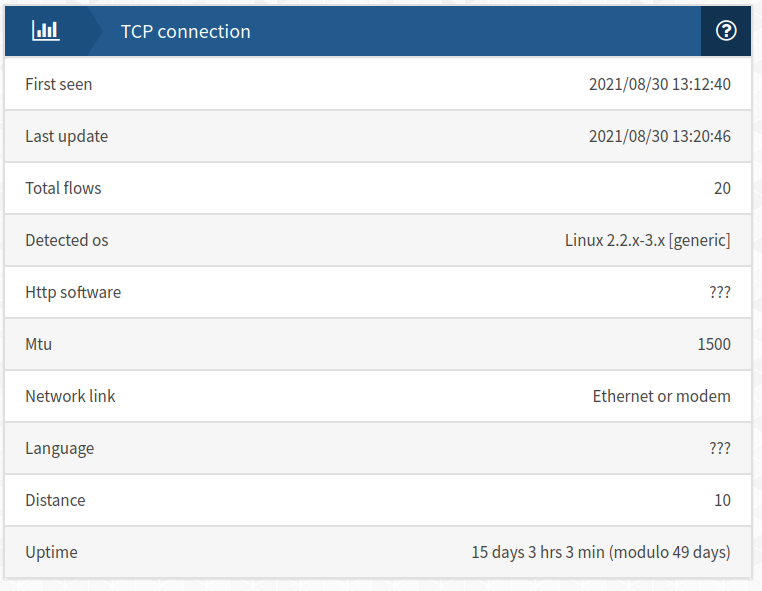The height and width of the screenshot is (591, 762).
Task: Click the TCP connection panel title
Action: pyautogui.click(x=186, y=32)
